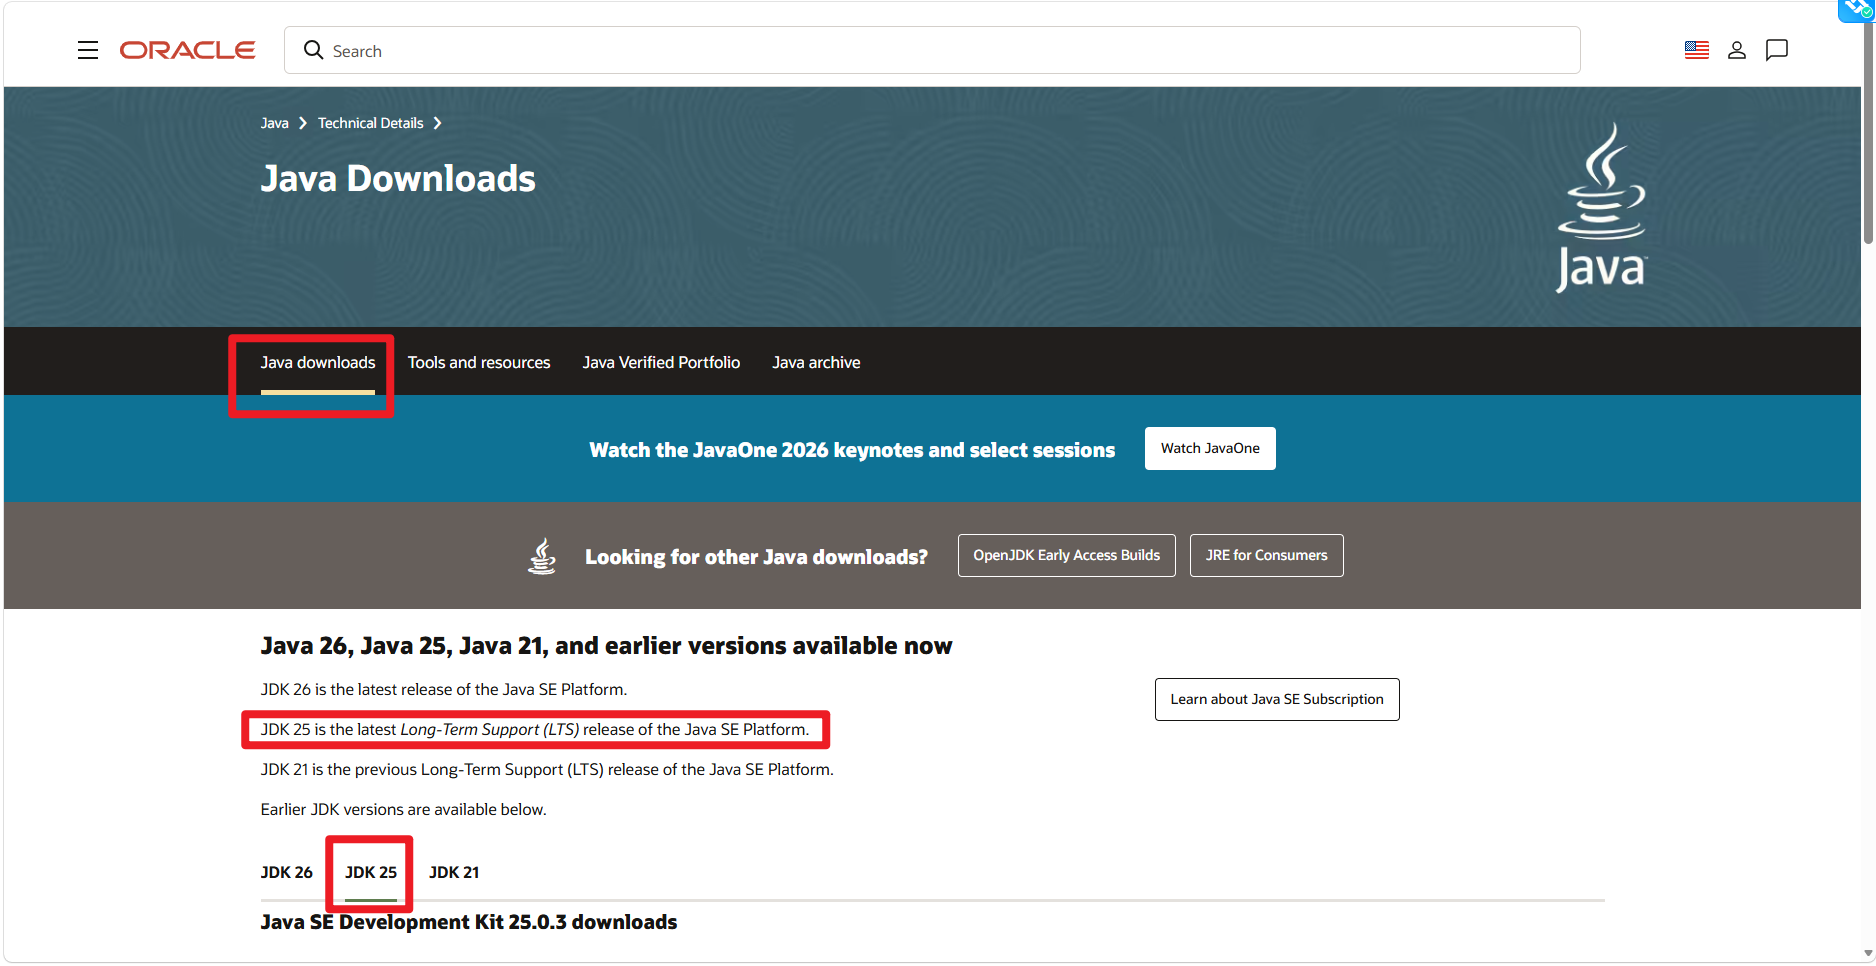Click the search magnifier icon

point(313,50)
